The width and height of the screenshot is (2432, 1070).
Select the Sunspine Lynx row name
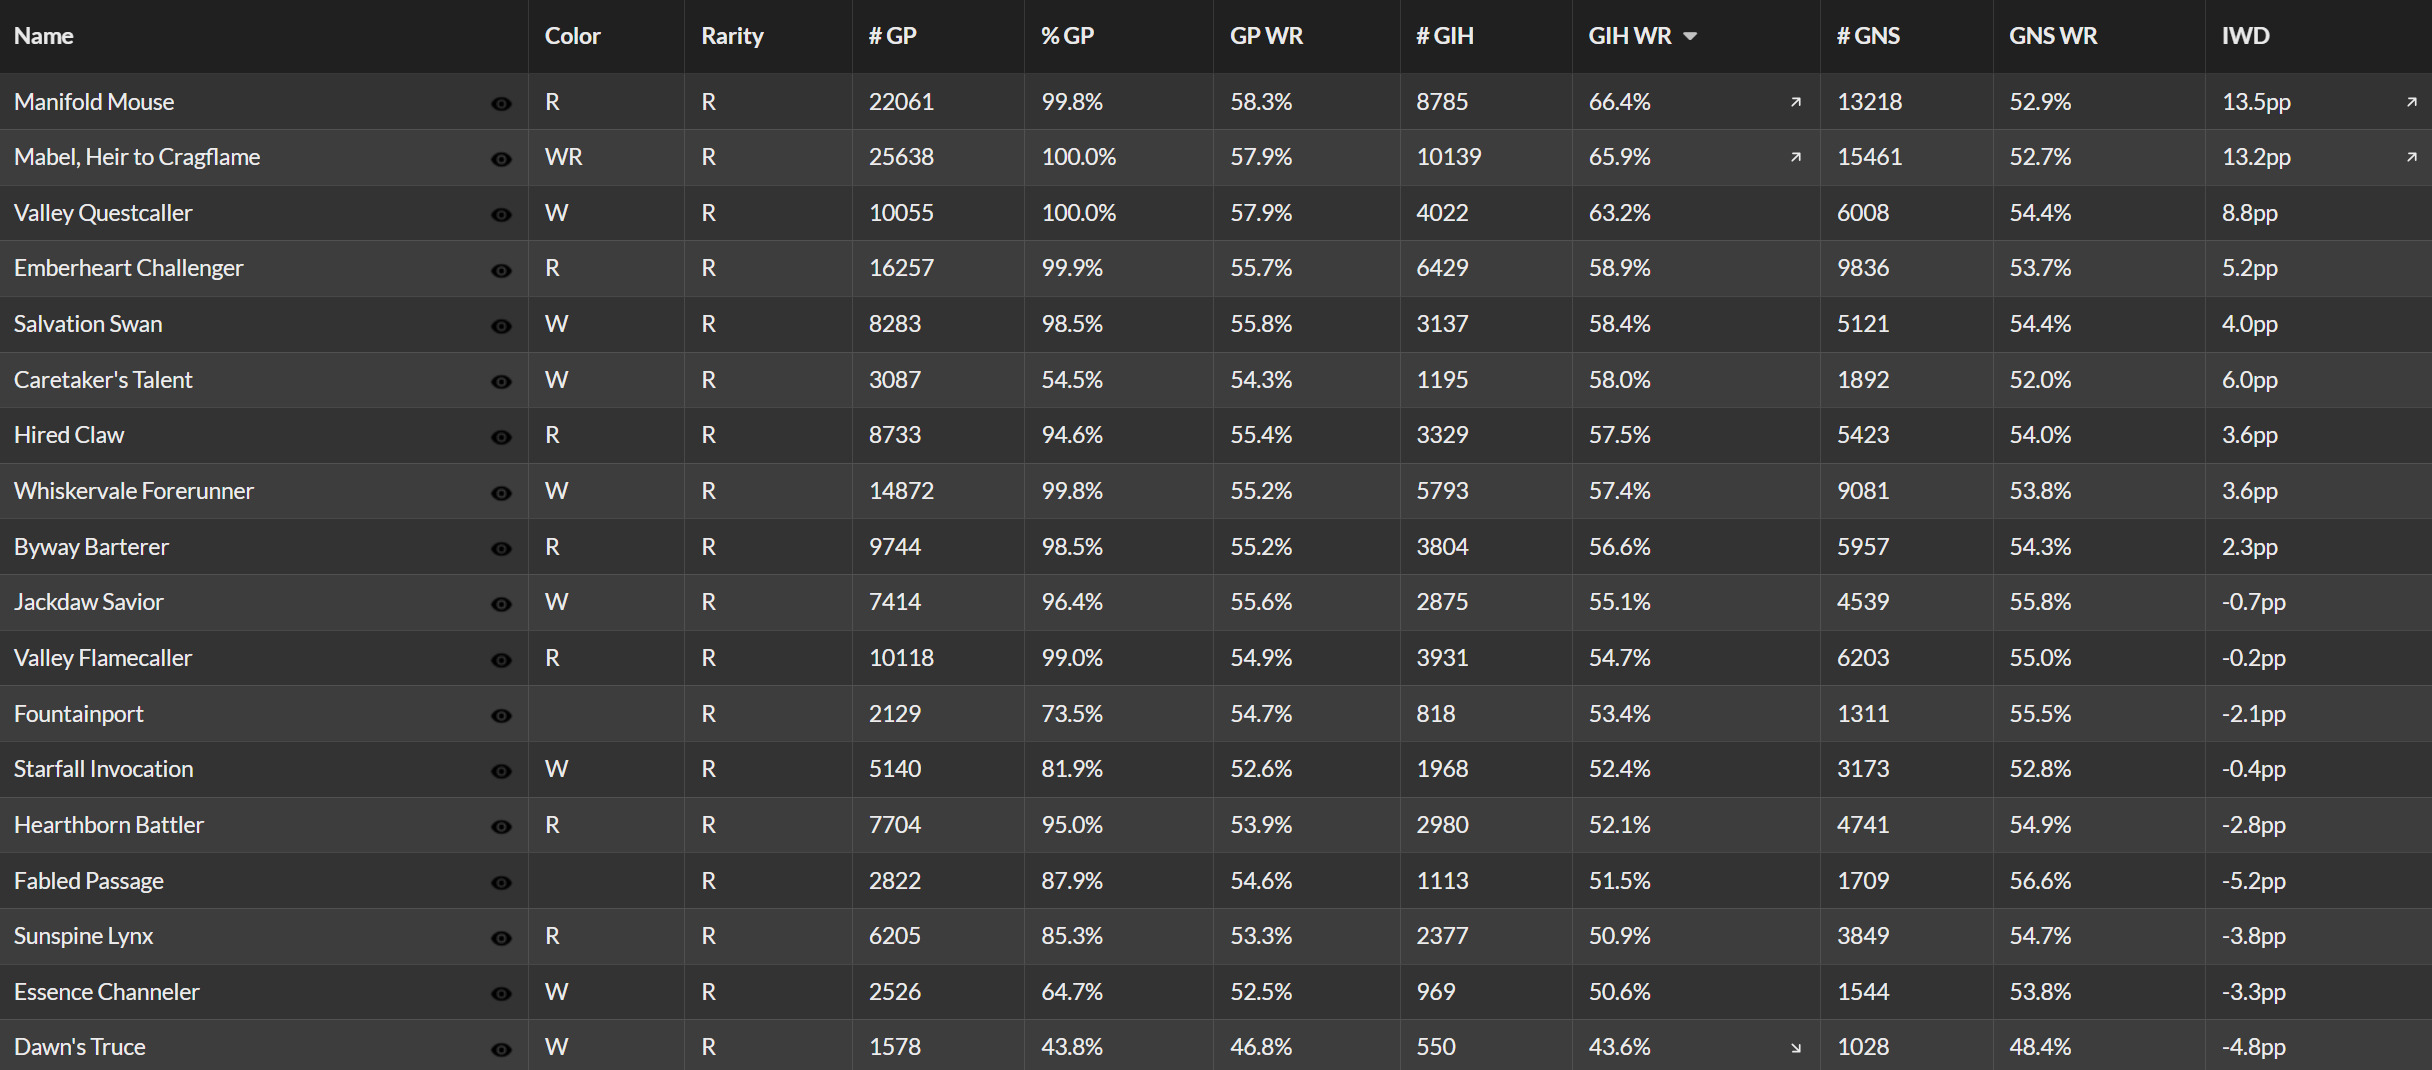click(84, 936)
